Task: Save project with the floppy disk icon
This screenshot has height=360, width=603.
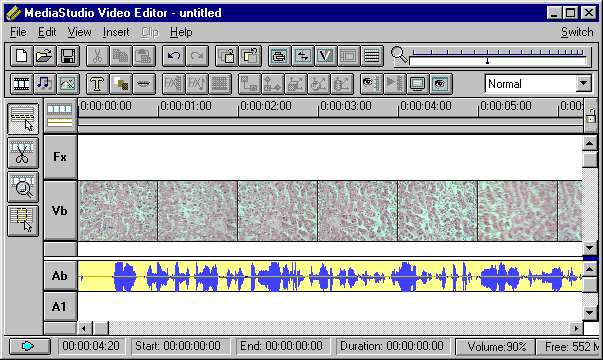Action: pyautogui.click(x=68, y=56)
